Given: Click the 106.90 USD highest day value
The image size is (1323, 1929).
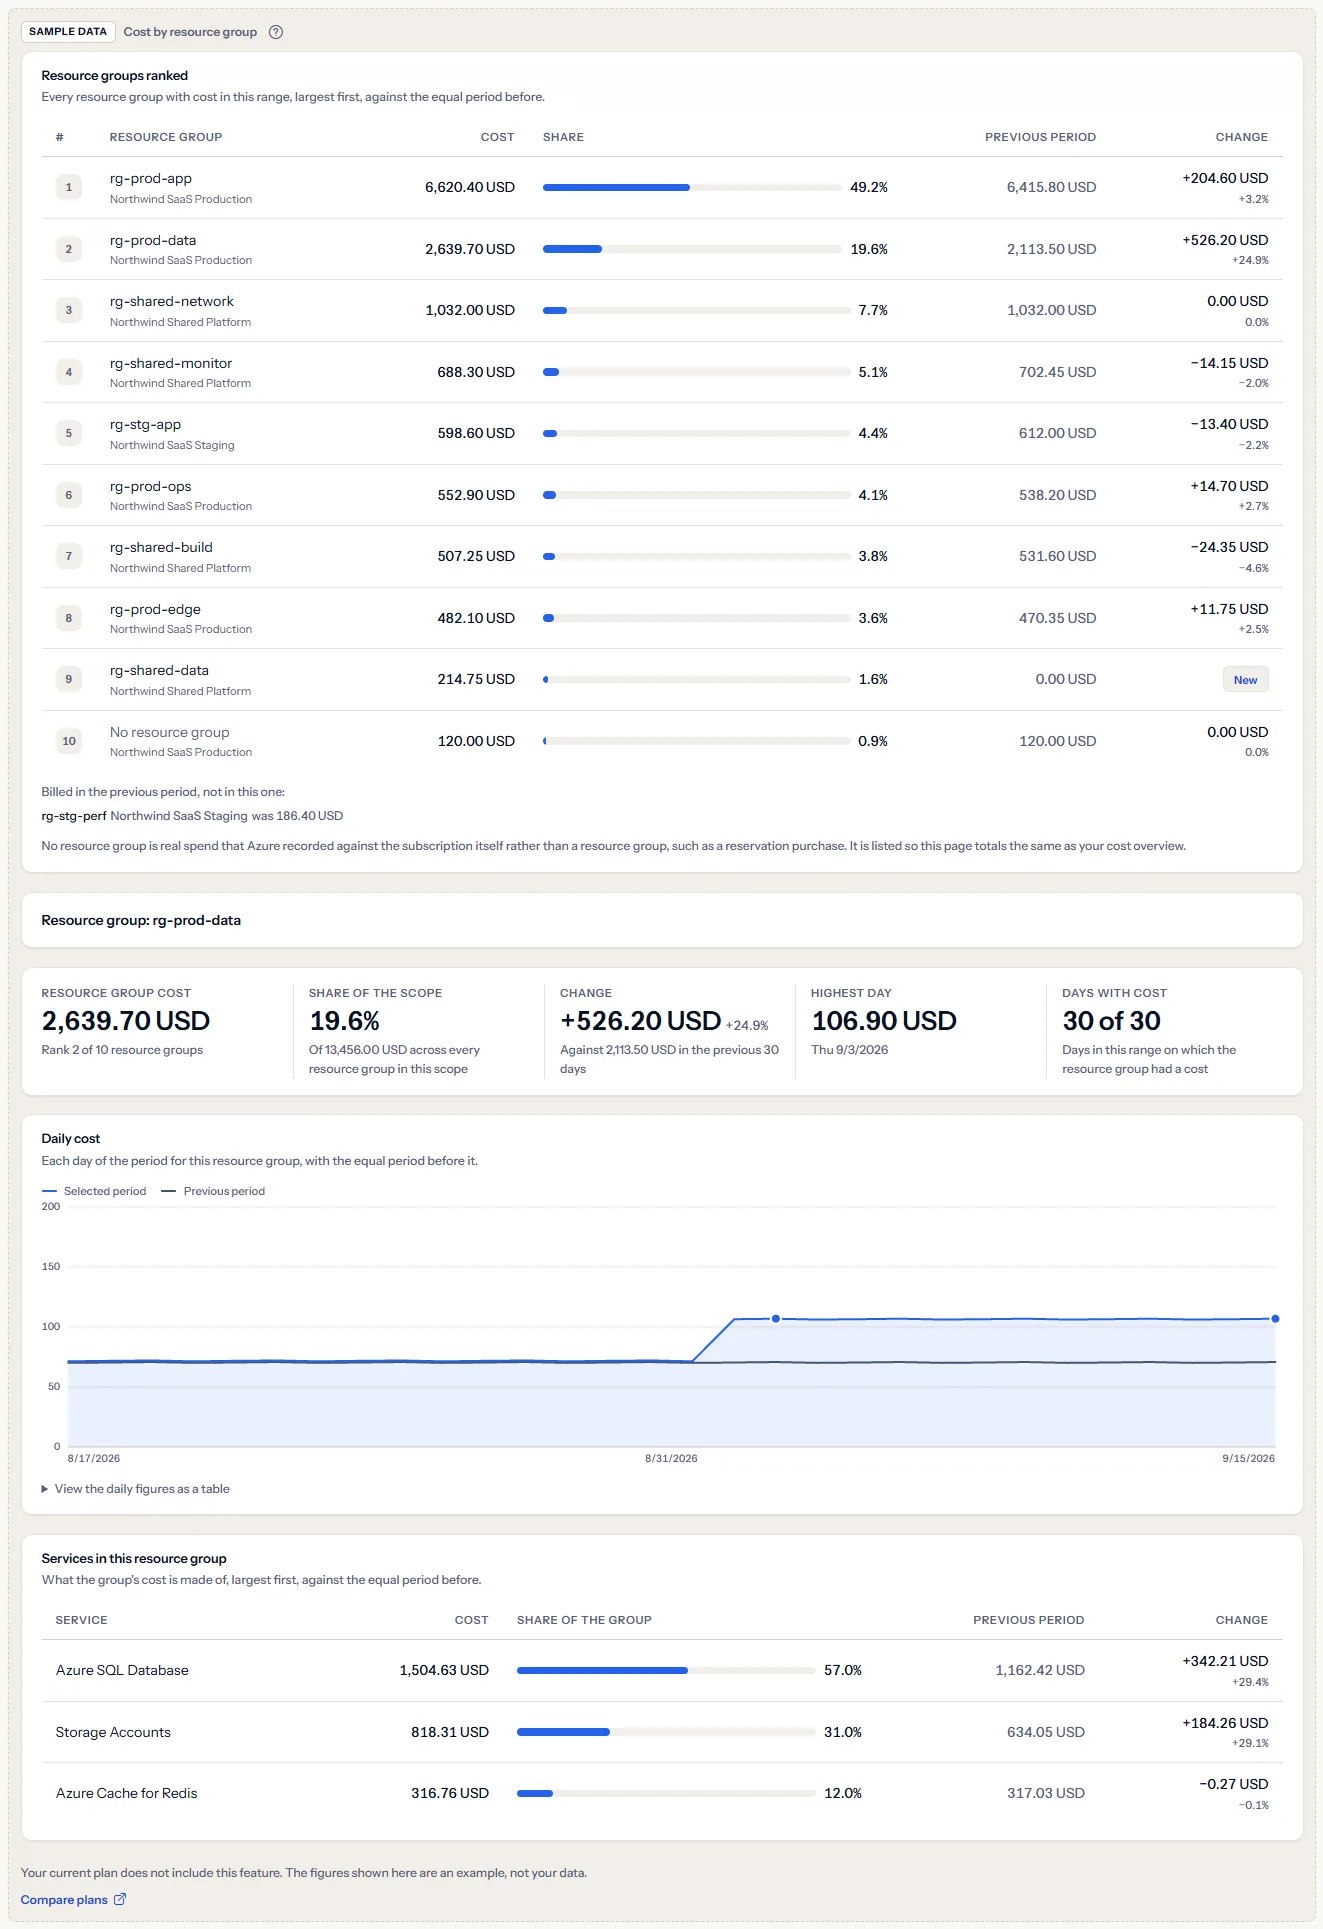Looking at the screenshot, I should click(x=884, y=1021).
